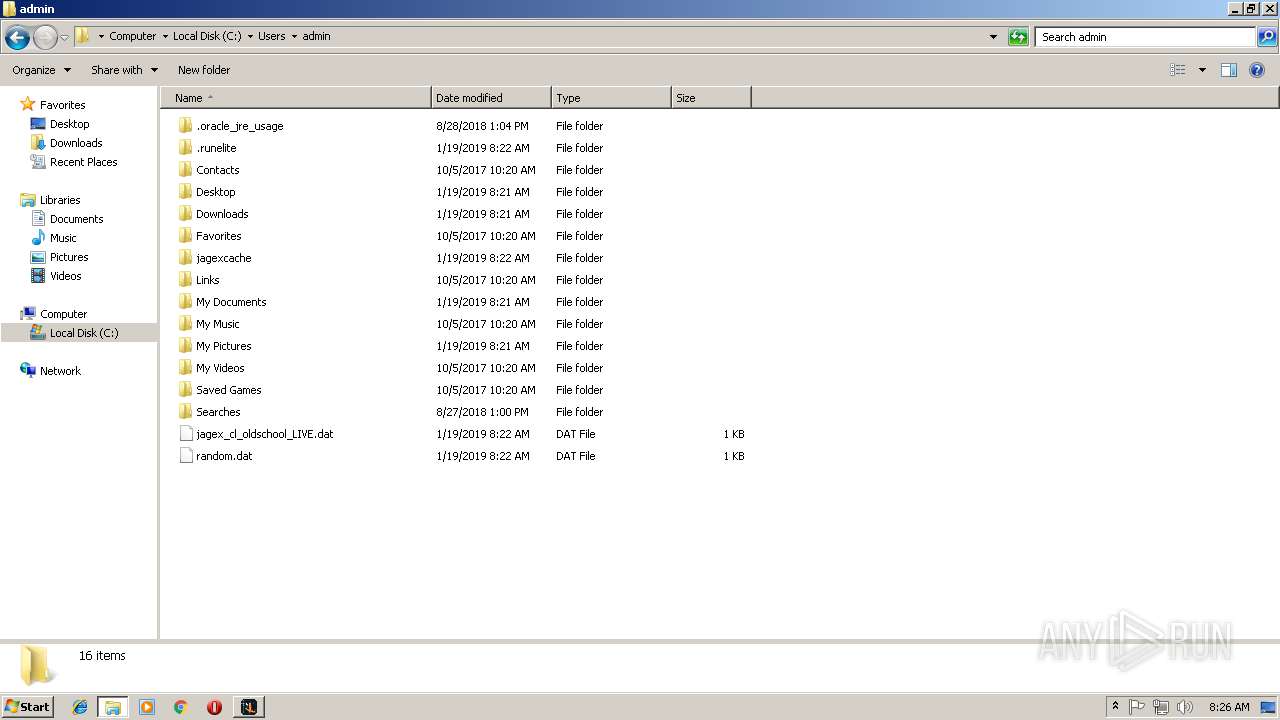Open Help via question mark icon
Viewport: 1280px width, 720px height.
[x=1257, y=70]
